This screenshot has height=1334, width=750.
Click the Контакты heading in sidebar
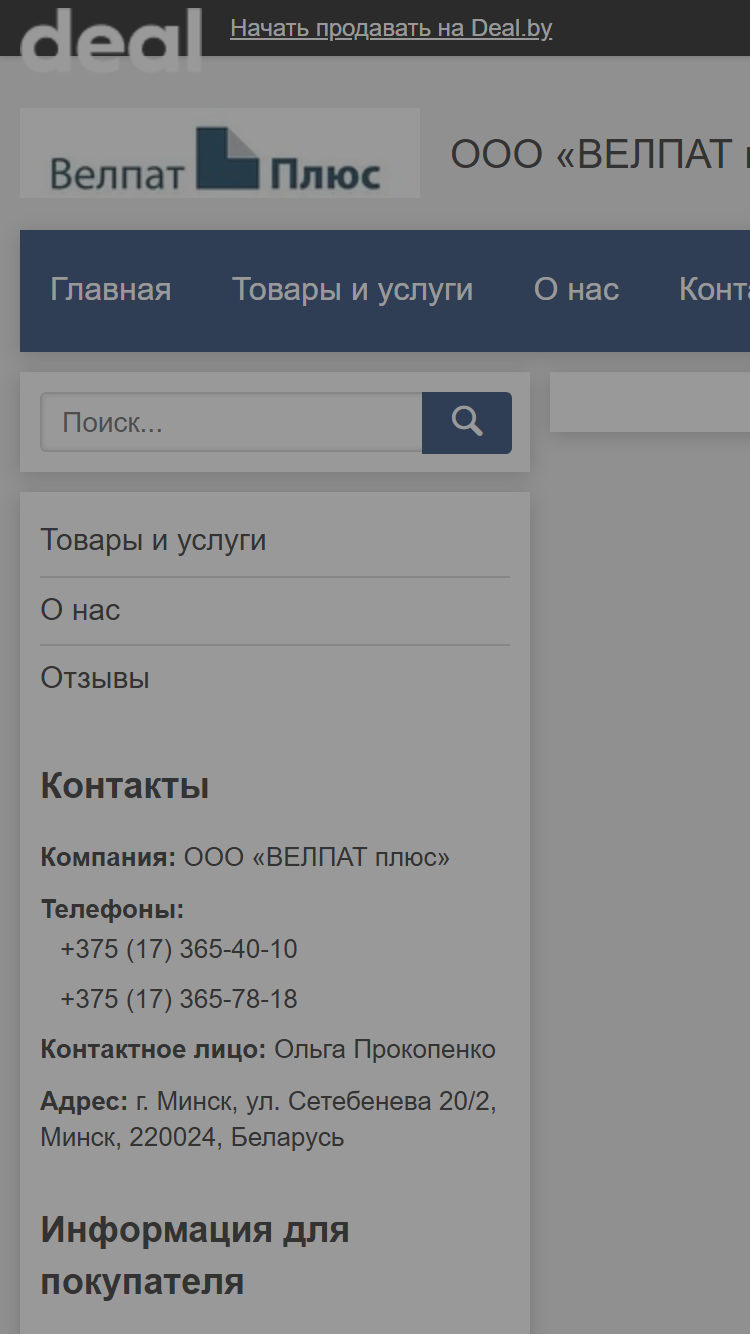point(125,786)
